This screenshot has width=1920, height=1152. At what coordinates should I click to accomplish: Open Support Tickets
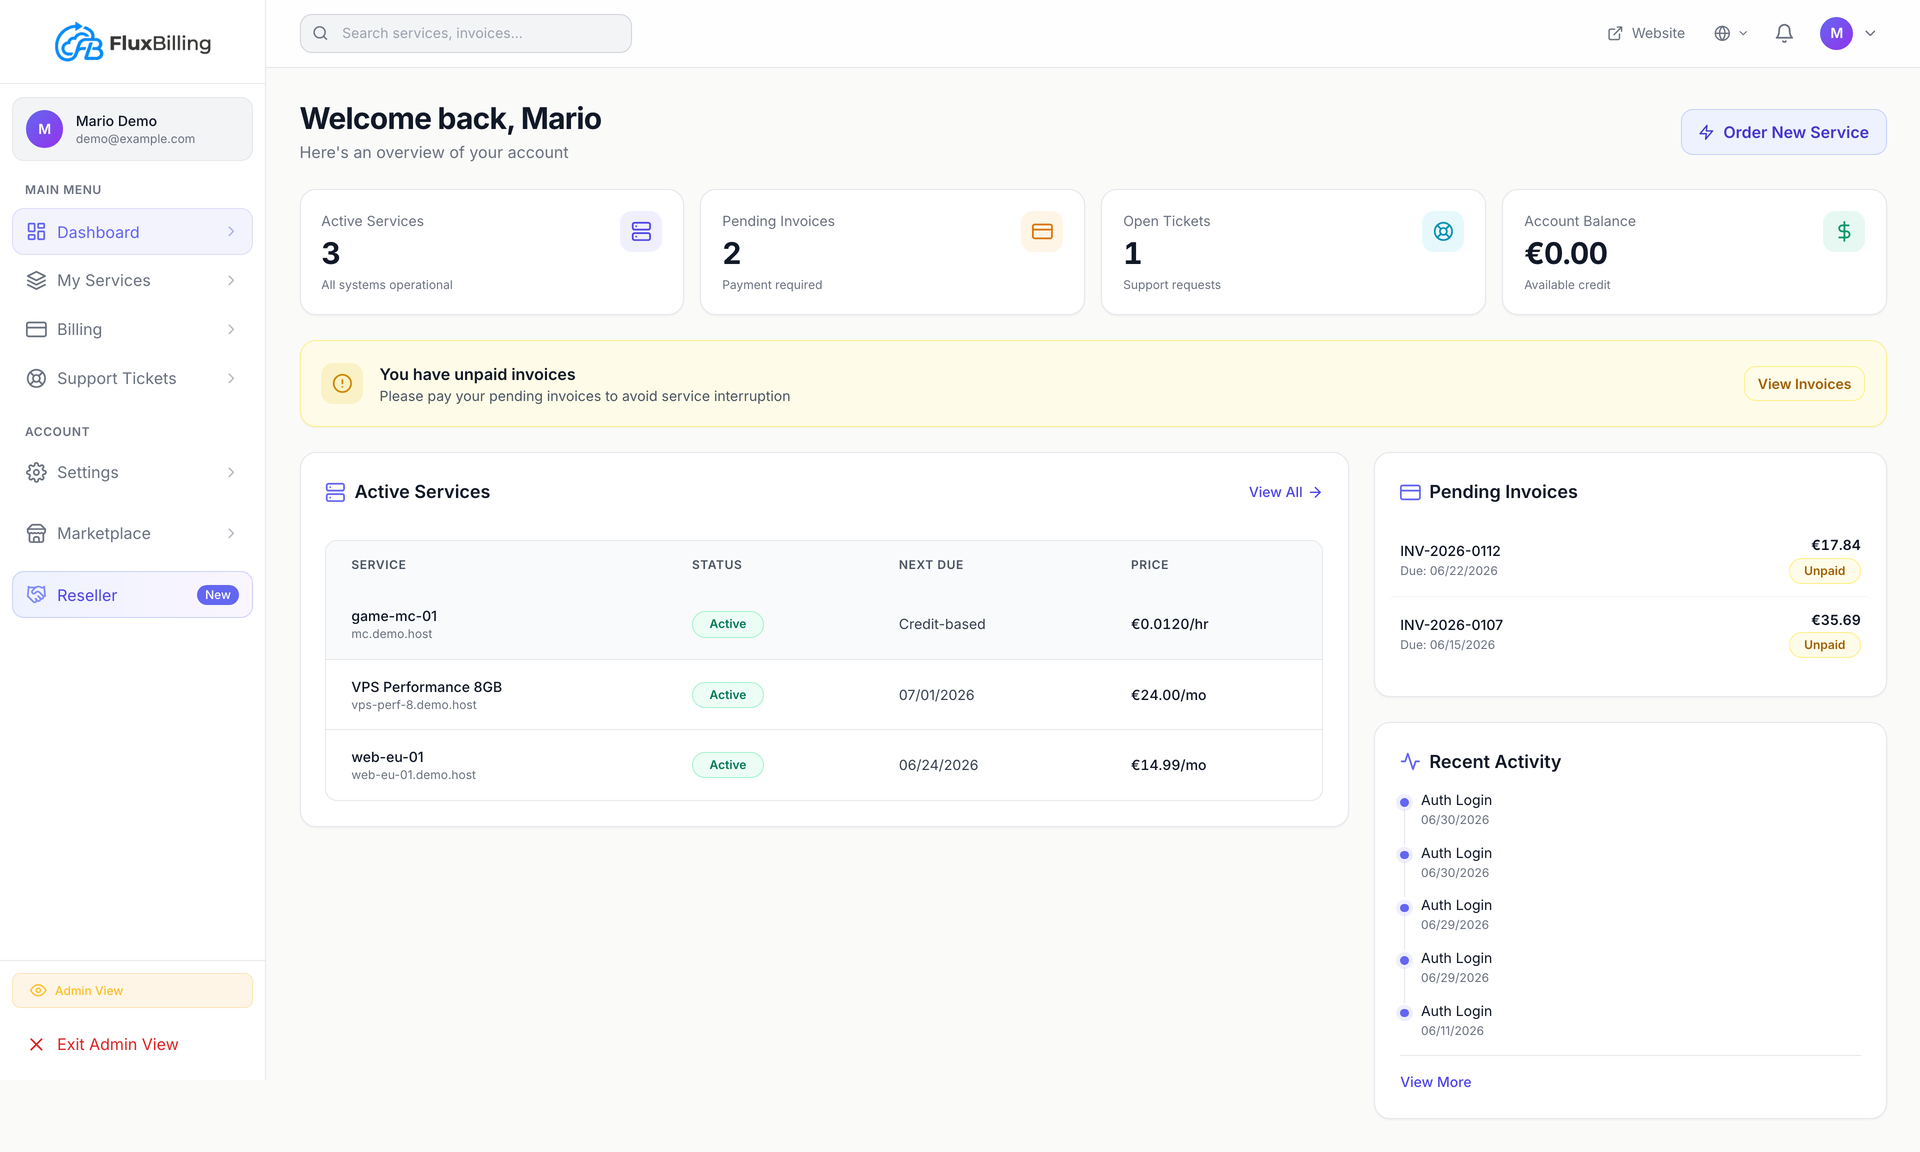pyautogui.click(x=132, y=378)
